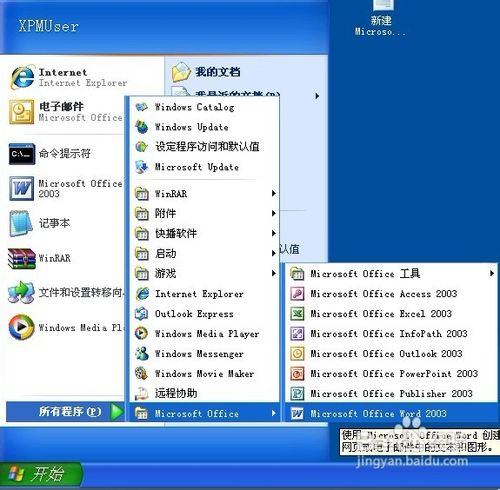This screenshot has height=490, width=500.
Task: Click the remote assistance icon (远程协助)
Action: click(142, 393)
